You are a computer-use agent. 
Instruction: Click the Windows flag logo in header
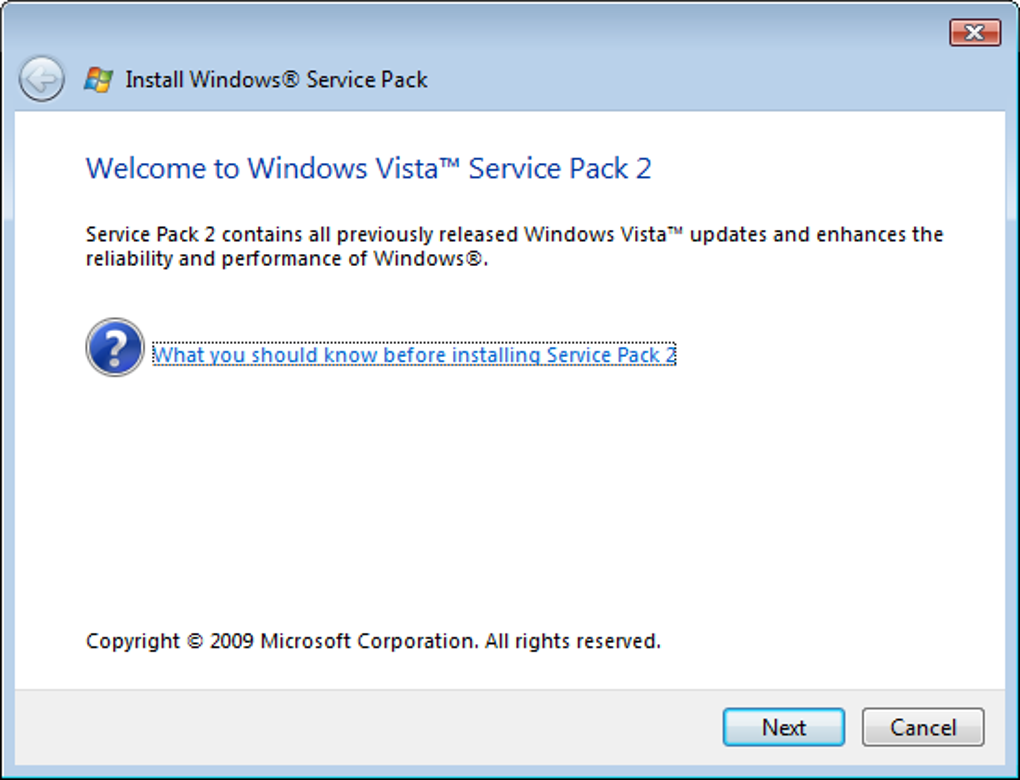(x=98, y=80)
